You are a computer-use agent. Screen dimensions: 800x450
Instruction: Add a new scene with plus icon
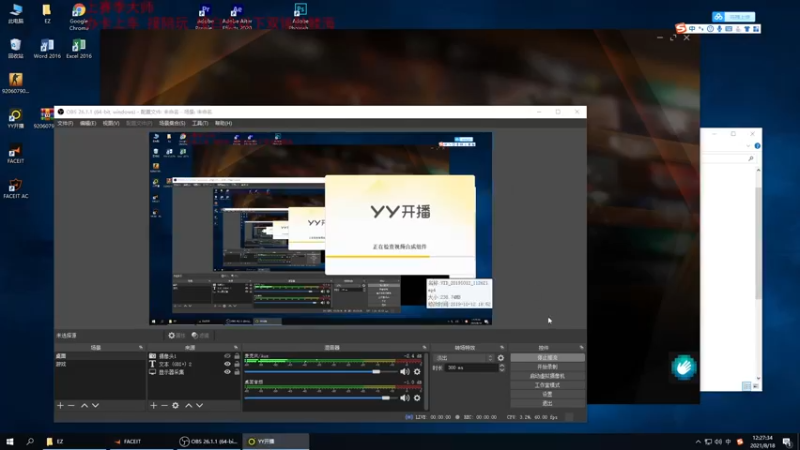(x=60, y=405)
